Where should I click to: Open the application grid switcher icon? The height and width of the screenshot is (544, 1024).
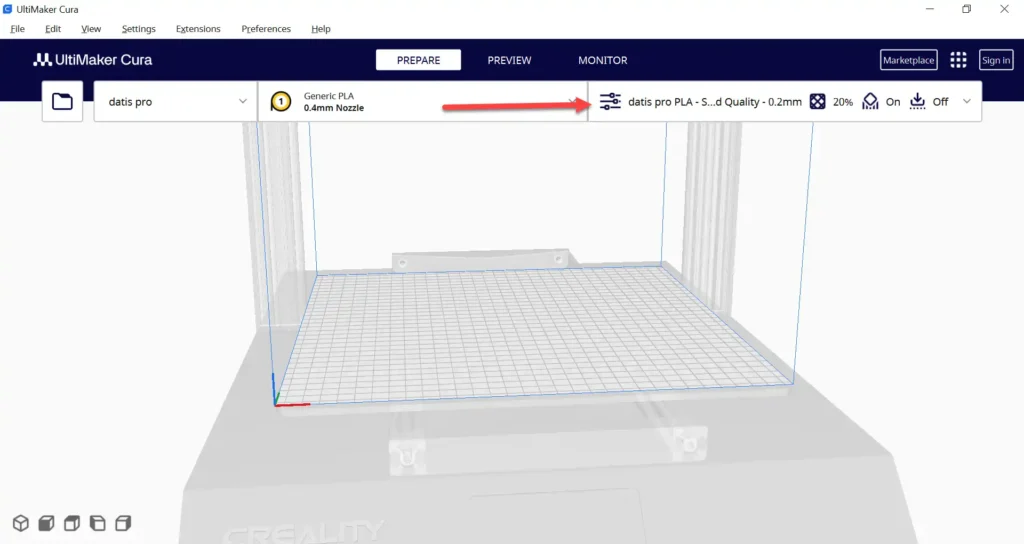click(958, 60)
